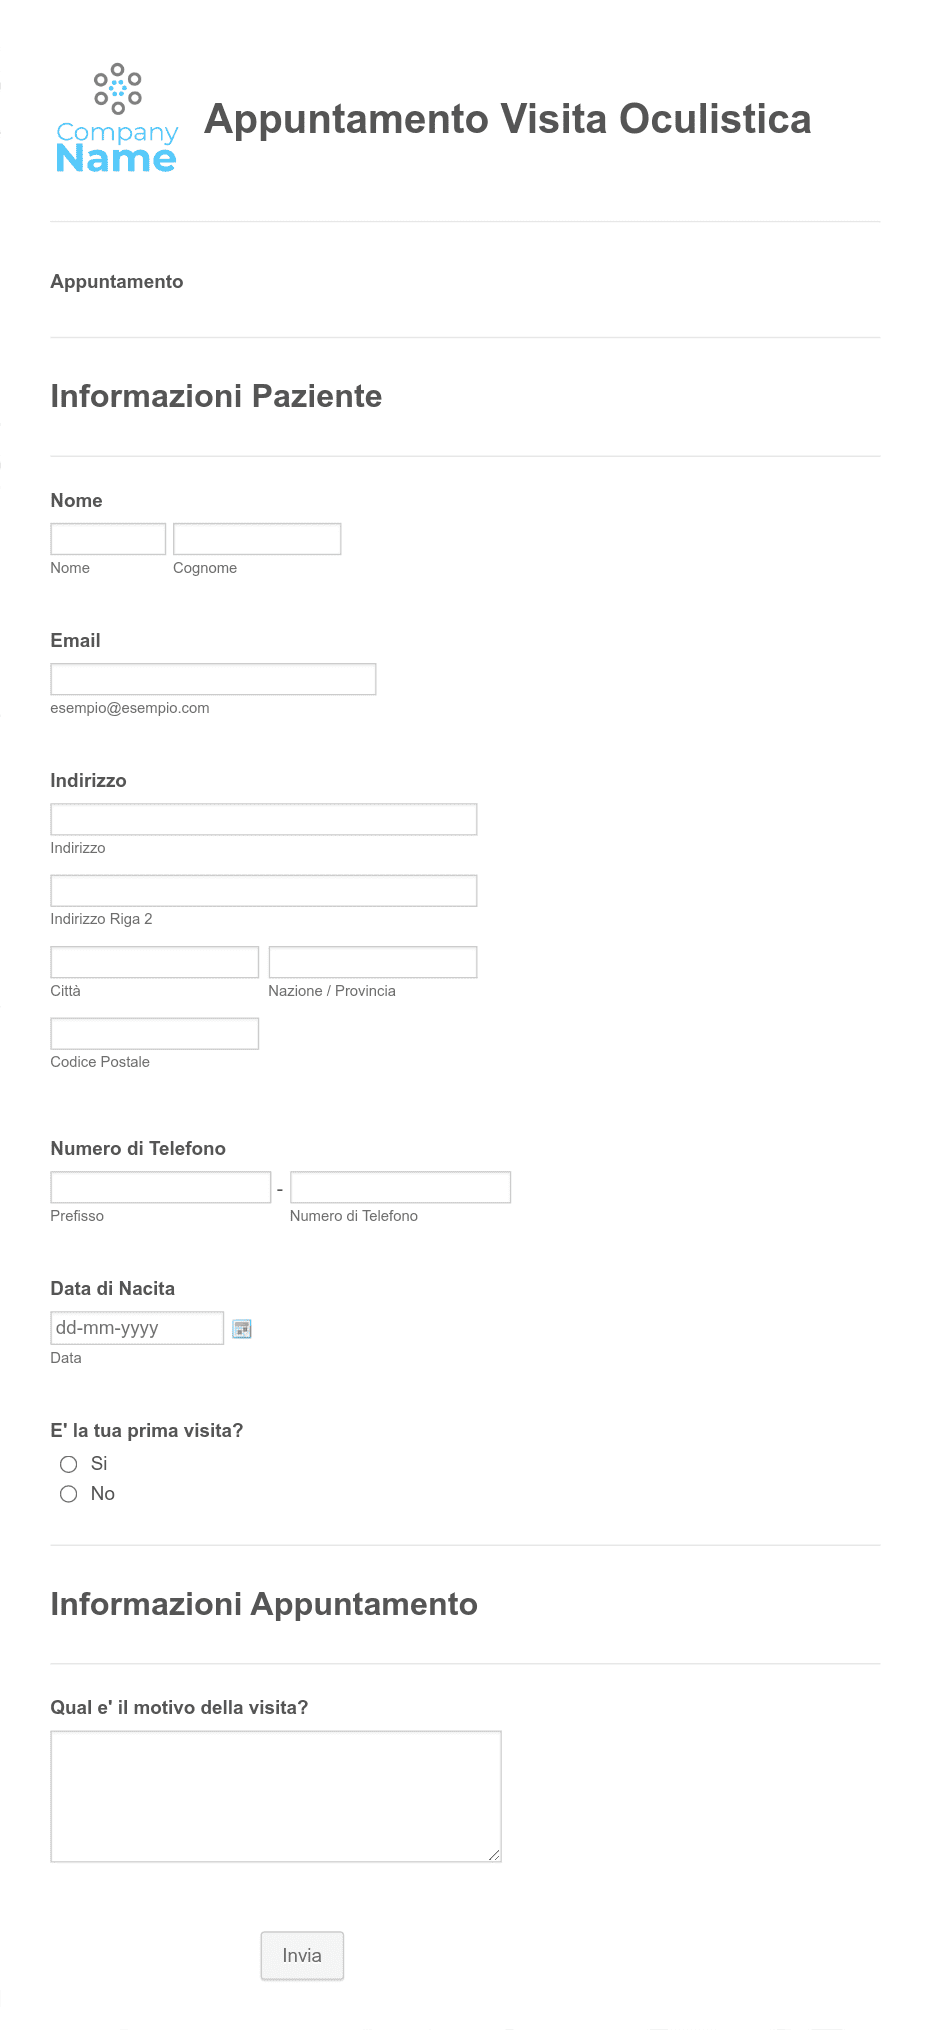Image resolution: width=930 pixels, height=2030 pixels.
Task: Click the dd-mm-yyyy birth date field
Action: 137,1328
